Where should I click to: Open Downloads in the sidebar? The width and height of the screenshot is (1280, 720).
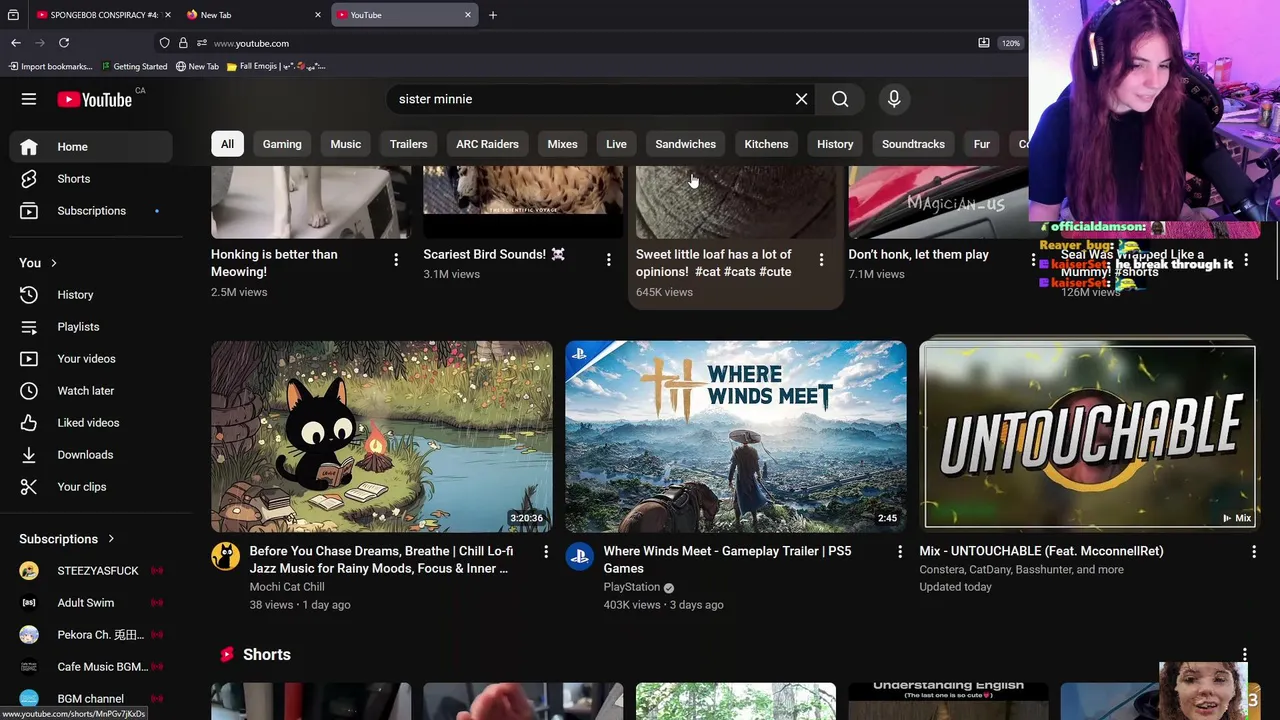(x=91, y=455)
